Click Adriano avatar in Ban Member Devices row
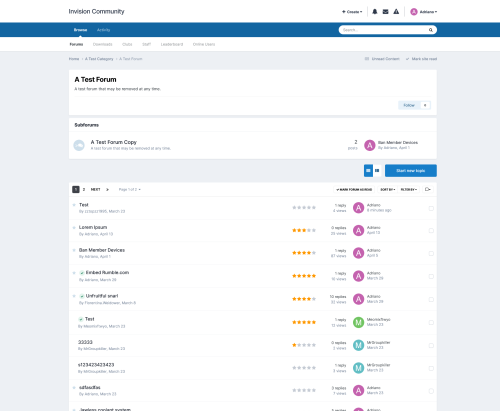This screenshot has height=411, width=500. pos(358,253)
